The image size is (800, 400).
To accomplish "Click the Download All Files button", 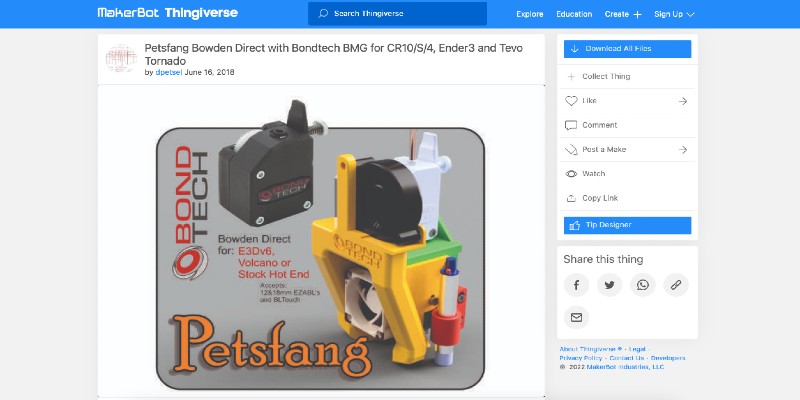I will [x=628, y=49].
